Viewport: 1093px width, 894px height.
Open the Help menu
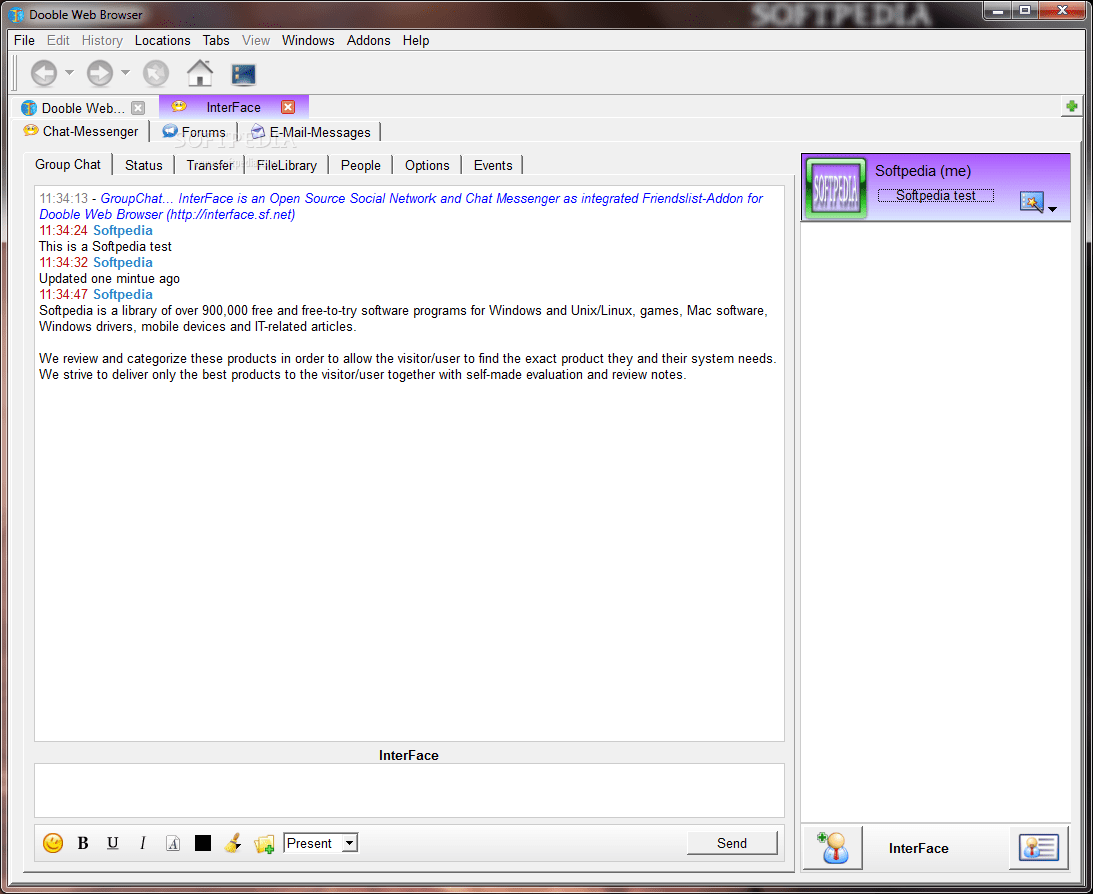(415, 40)
